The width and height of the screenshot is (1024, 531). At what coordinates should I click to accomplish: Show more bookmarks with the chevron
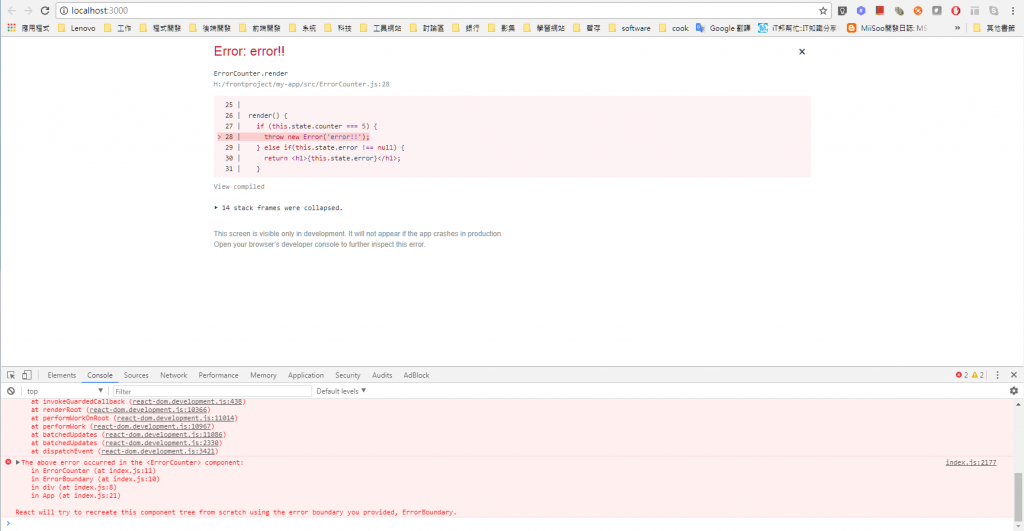click(x=957, y=28)
